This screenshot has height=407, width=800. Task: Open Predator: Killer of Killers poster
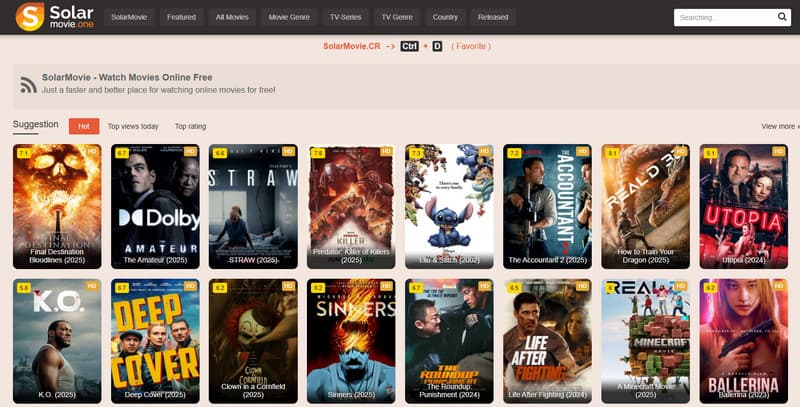(351, 206)
